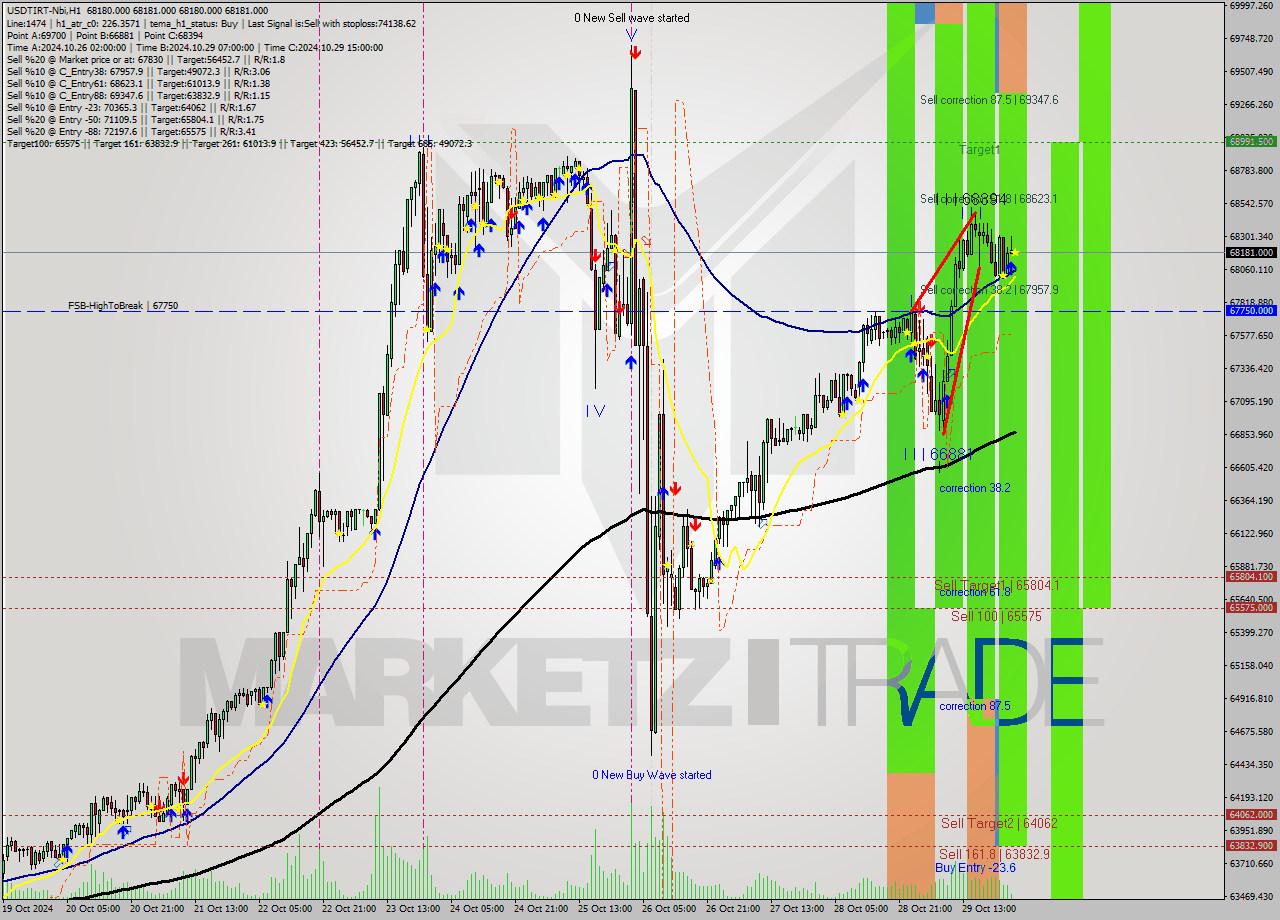Screen dimensions: 1280x920
Task: Select the red 63832.900 price tag
Action: pyautogui.click(x=1251, y=846)
